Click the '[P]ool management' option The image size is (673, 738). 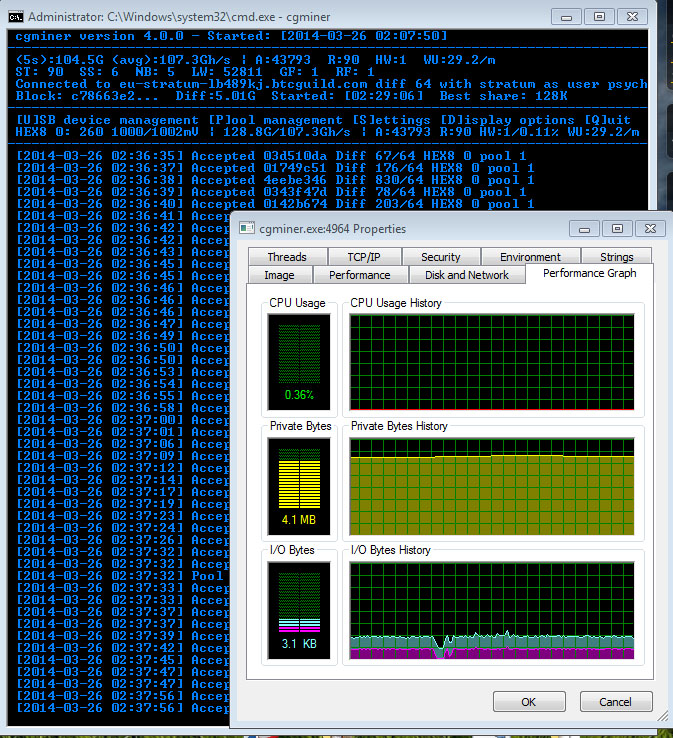[275, 120]
